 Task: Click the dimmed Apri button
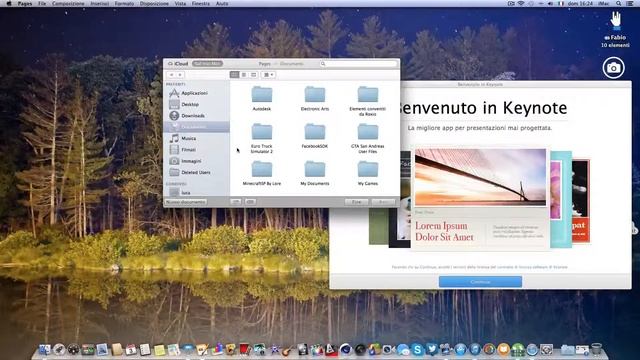[384, 202]
